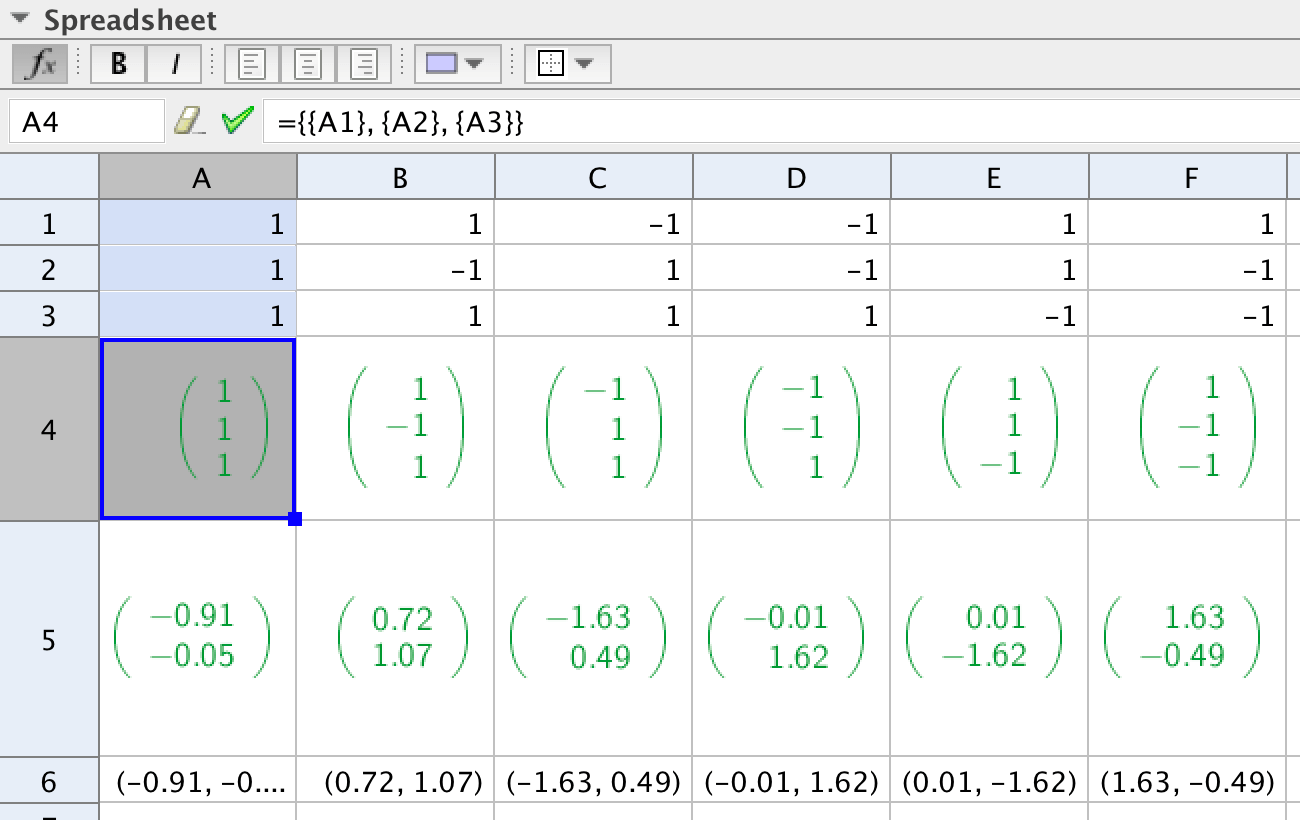Select row 2 header

tap(50, 269)
